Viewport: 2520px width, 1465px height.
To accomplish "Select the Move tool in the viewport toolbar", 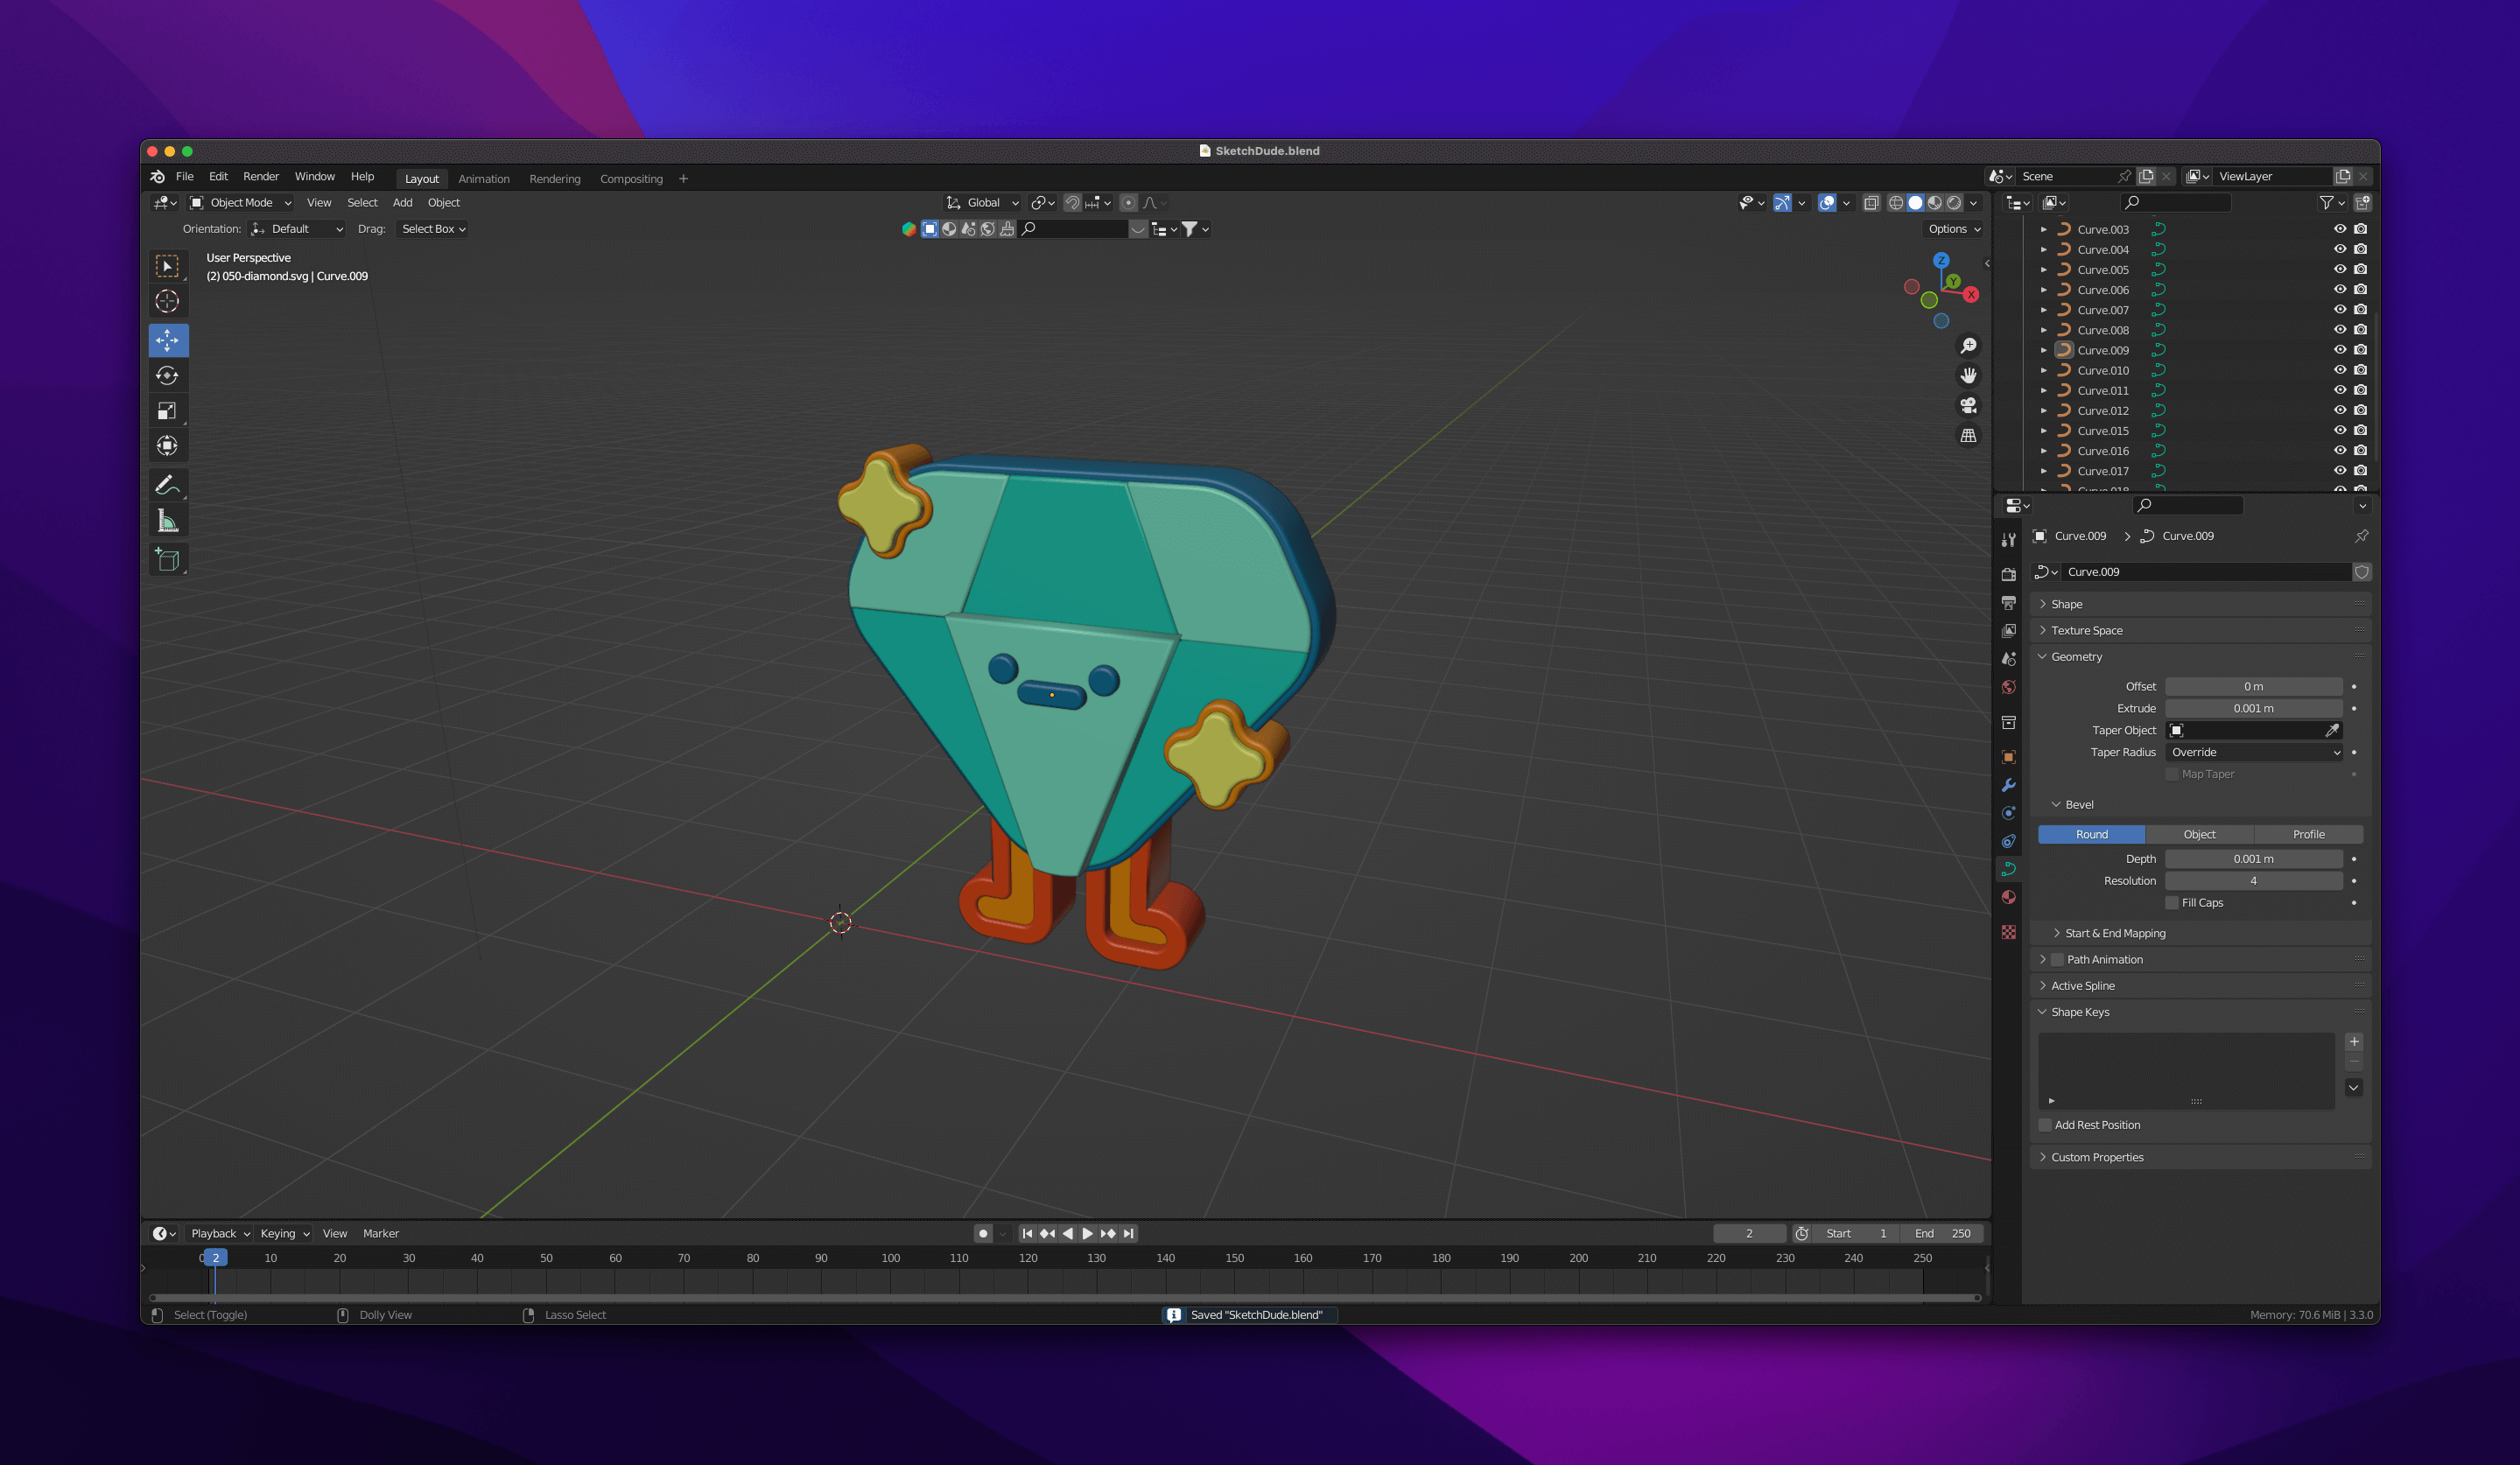I will [168, 340].
